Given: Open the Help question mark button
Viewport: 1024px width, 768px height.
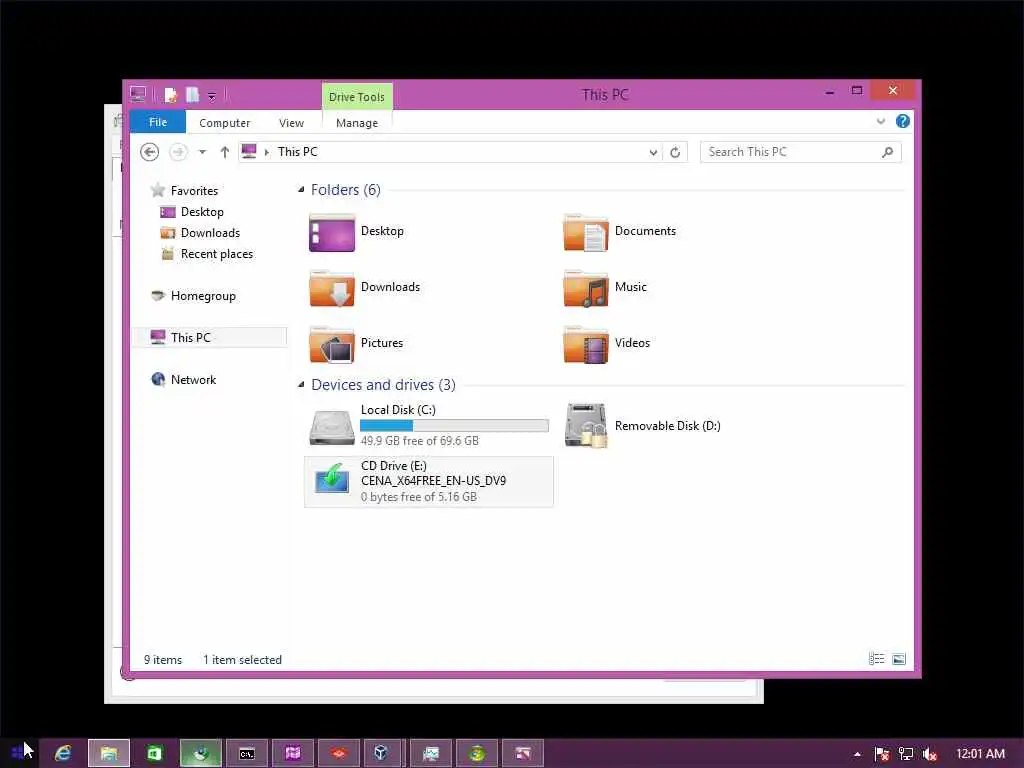Looking at the screenshot, I should (x=903, y=121).
